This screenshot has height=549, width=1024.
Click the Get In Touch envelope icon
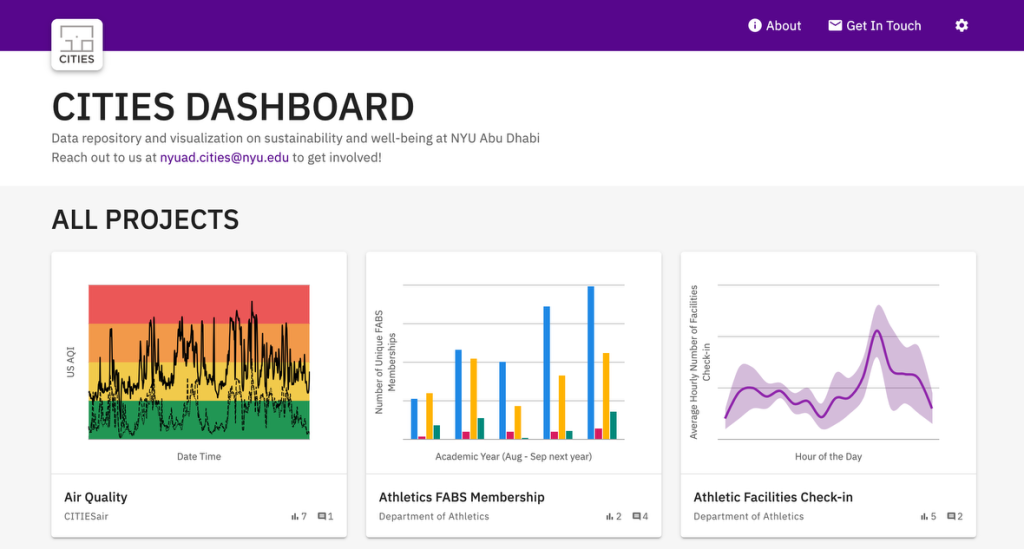835,25
